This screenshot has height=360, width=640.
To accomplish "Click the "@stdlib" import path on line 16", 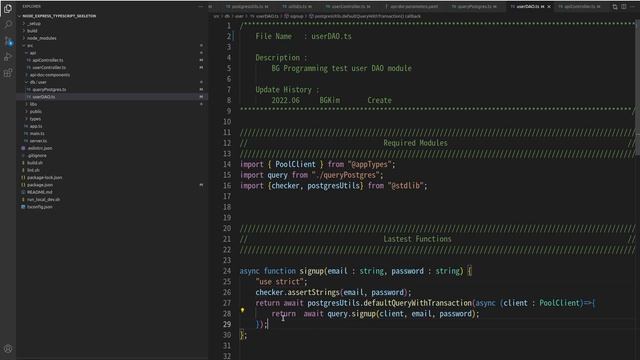I will click(405, 186).
